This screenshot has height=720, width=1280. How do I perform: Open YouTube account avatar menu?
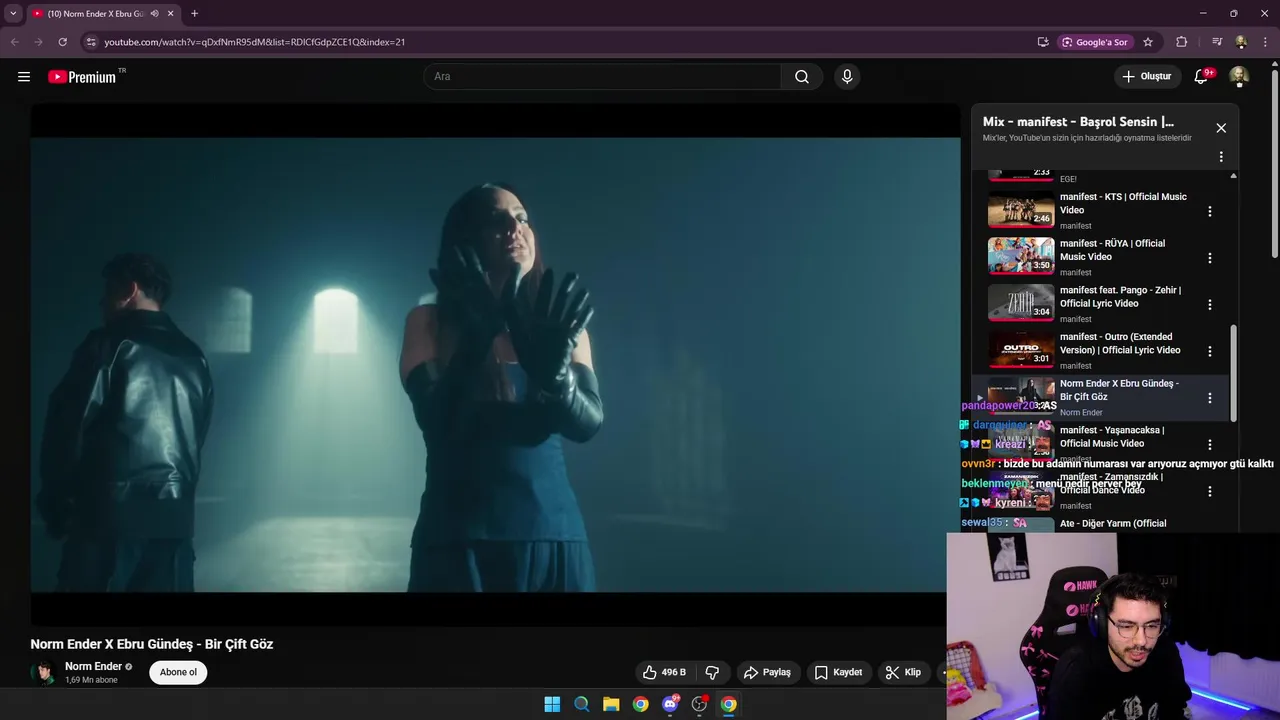tap(1239, 77)
